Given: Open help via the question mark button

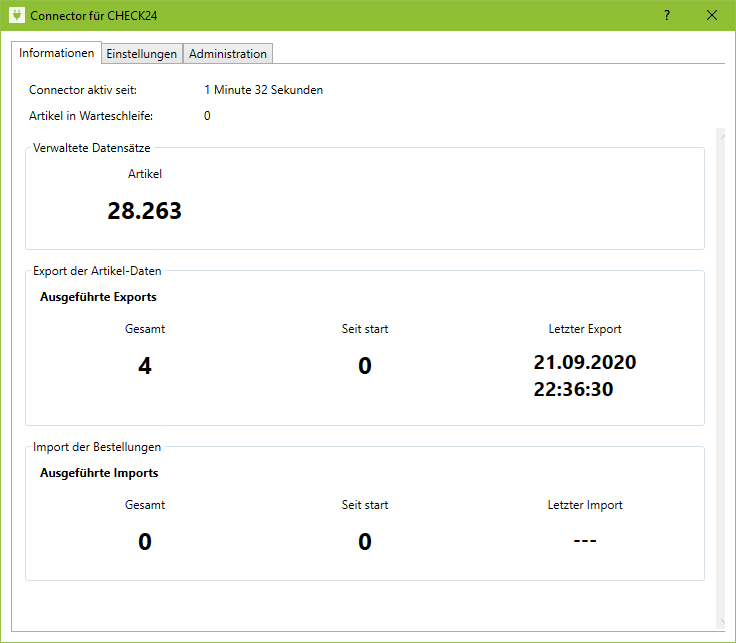Looking at the screenshot, I should pyautogui.click(x=667, y=15).
